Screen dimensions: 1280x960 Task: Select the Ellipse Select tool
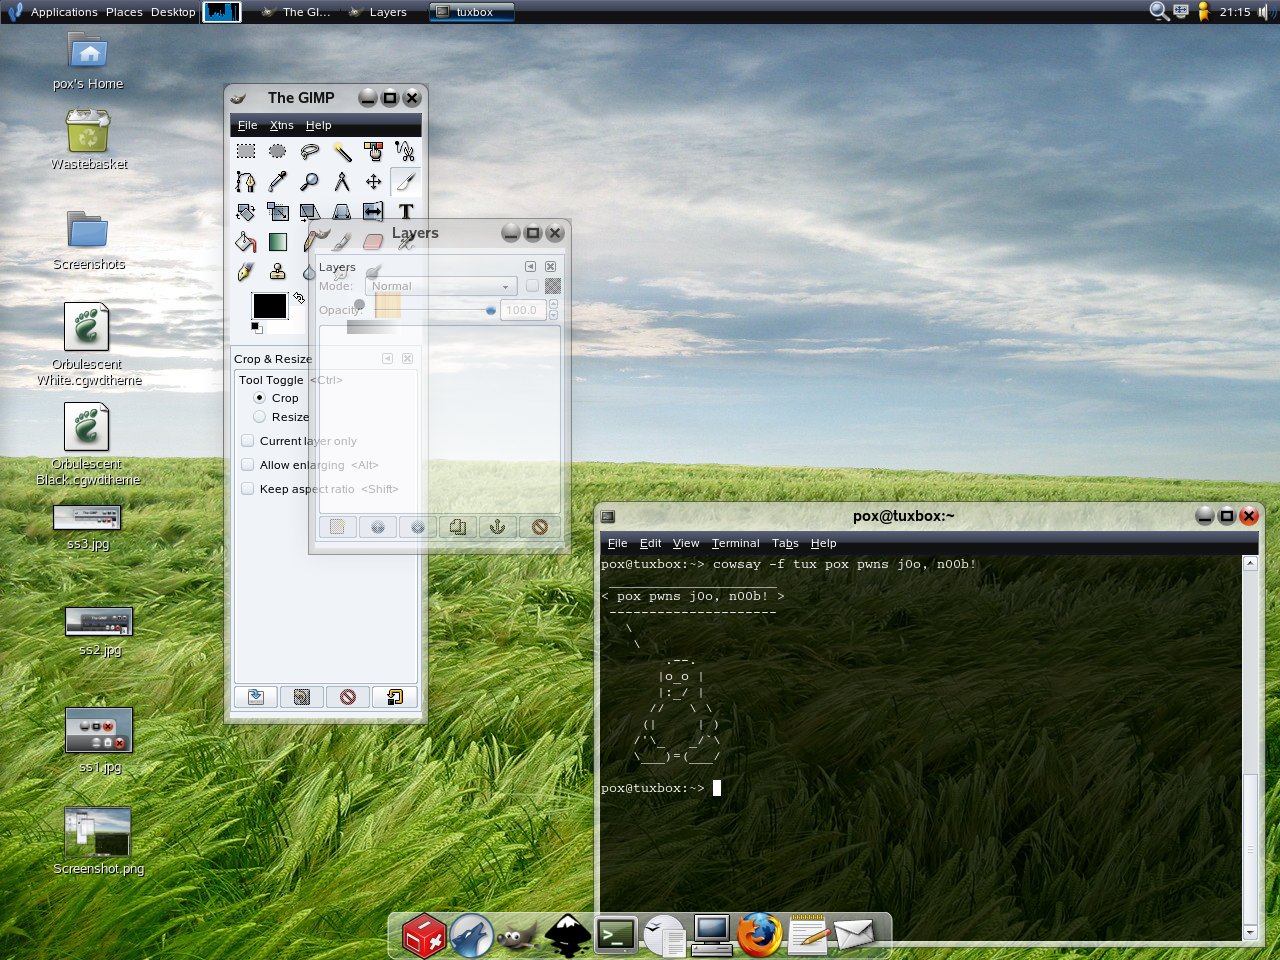click(x=278, y=151)
